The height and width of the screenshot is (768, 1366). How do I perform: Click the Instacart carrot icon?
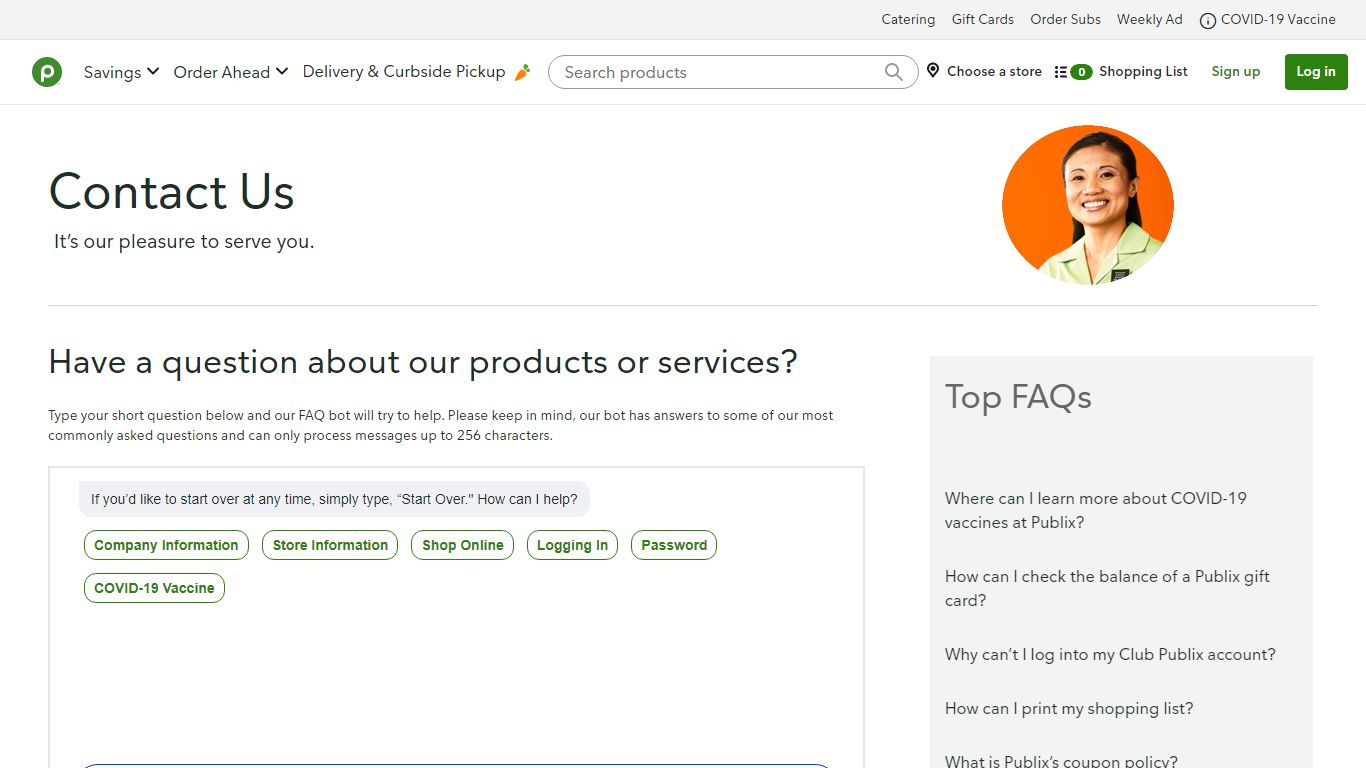point(522,72)
